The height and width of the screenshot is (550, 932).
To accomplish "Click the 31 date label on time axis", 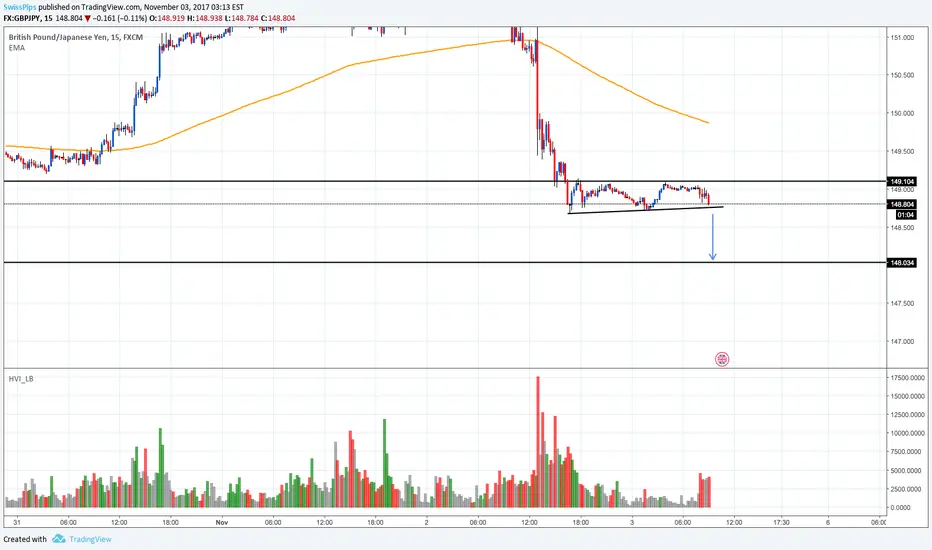I will pos(17,523).
